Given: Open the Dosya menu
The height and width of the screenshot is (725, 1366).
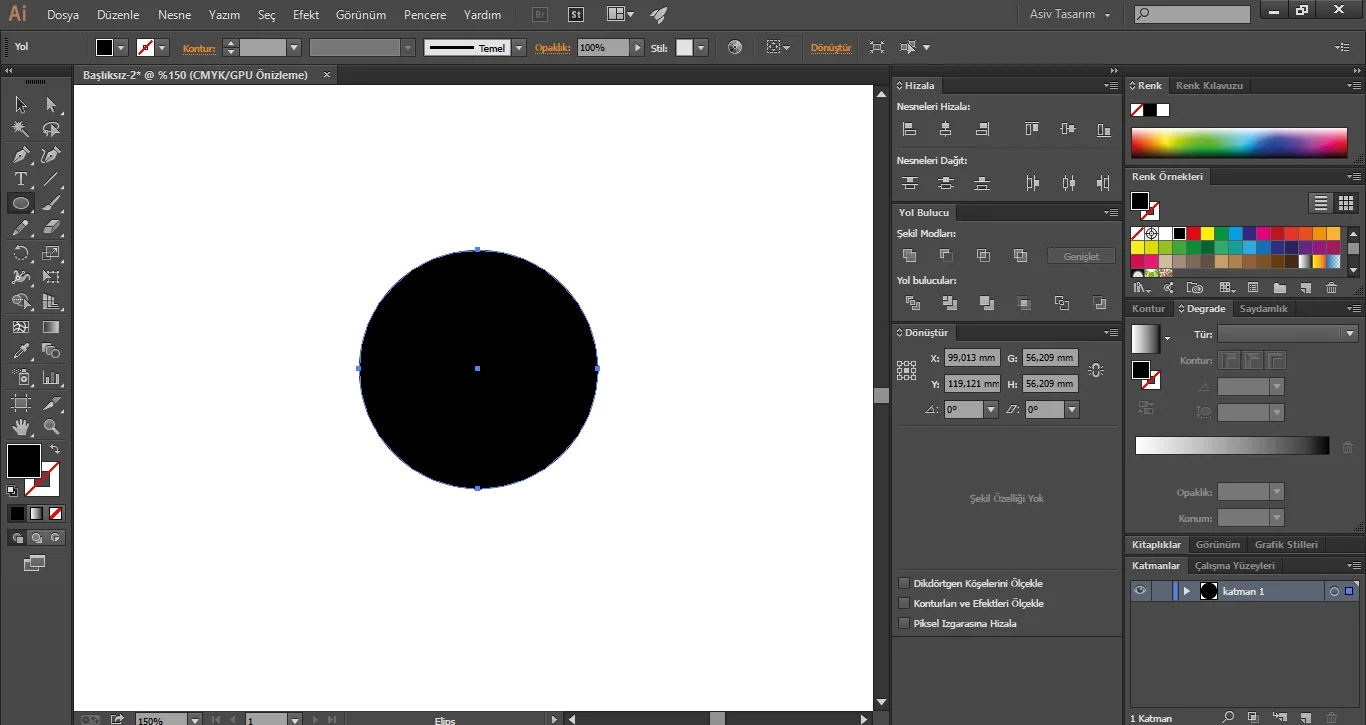Looking at the screenshot, I should (63, 15).
